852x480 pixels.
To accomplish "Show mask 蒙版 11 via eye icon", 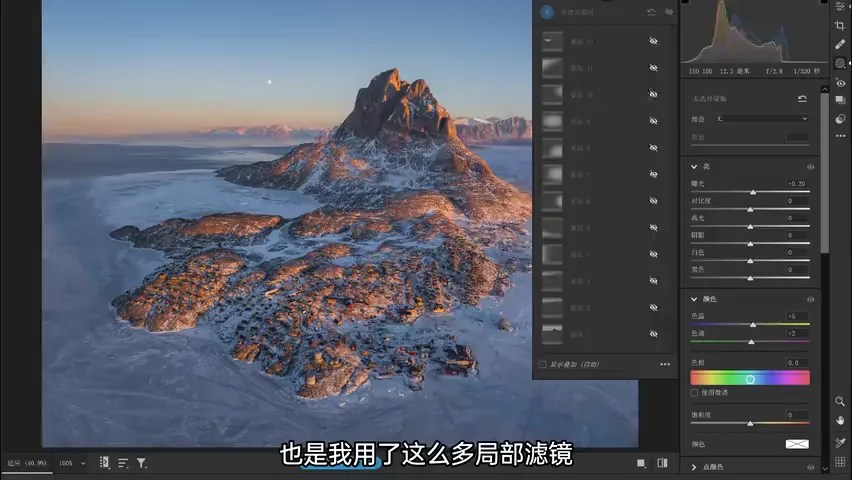I will (x=654, y=68).
